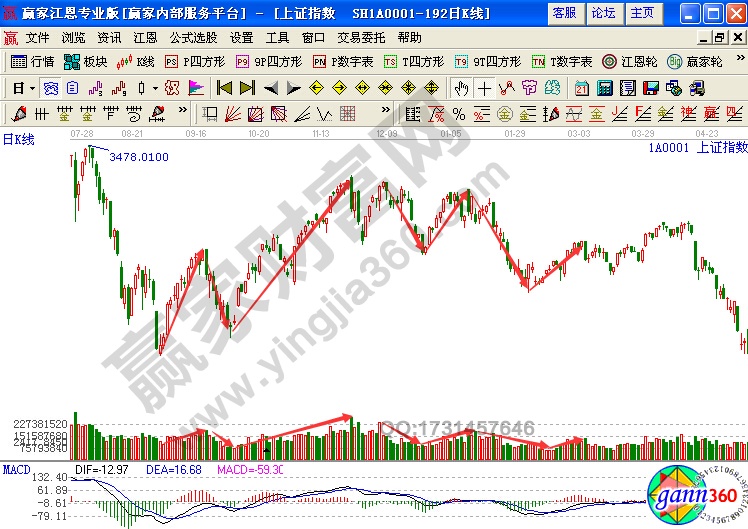Pick the Gann fan lines drawing tool

click(x=233, y=113)
